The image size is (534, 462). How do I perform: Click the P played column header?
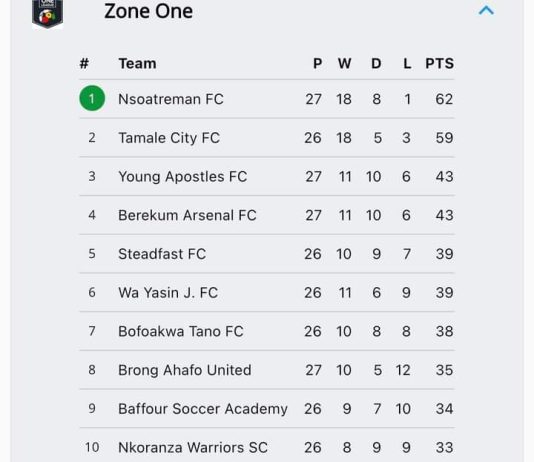317,64
